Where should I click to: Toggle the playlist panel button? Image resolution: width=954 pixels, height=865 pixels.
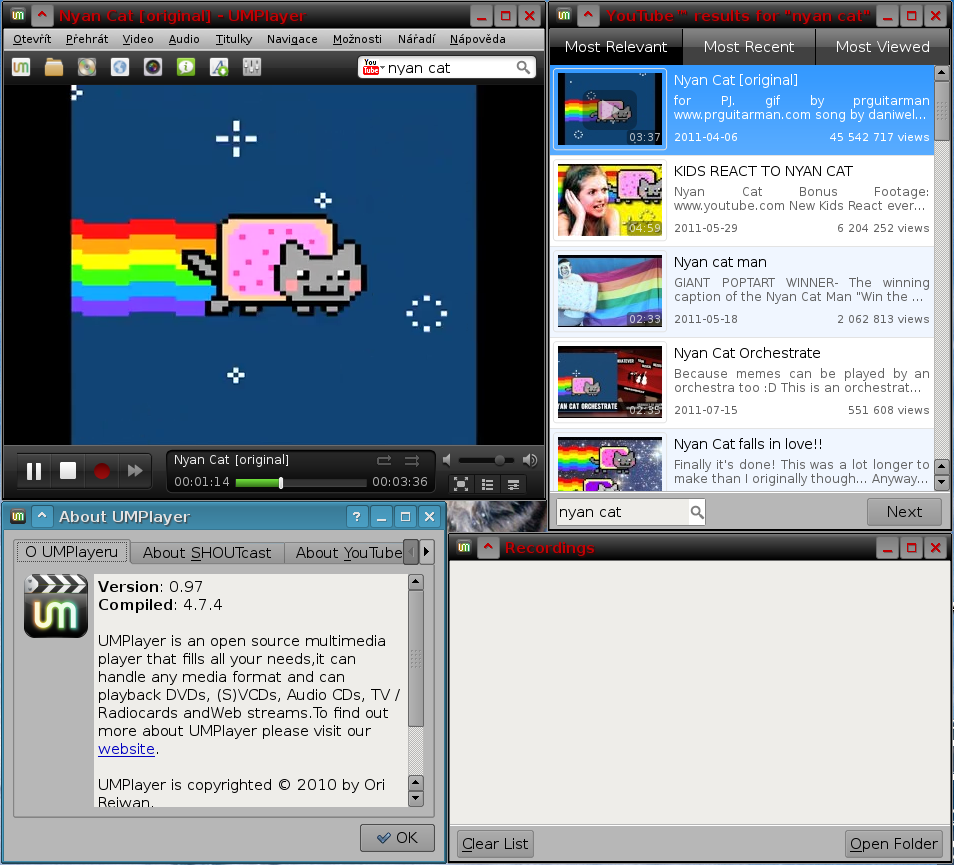click(487, 484)
